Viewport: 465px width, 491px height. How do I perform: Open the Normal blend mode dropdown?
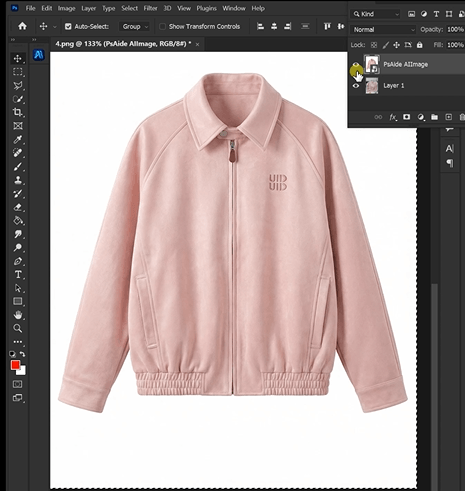click(383, 30)
